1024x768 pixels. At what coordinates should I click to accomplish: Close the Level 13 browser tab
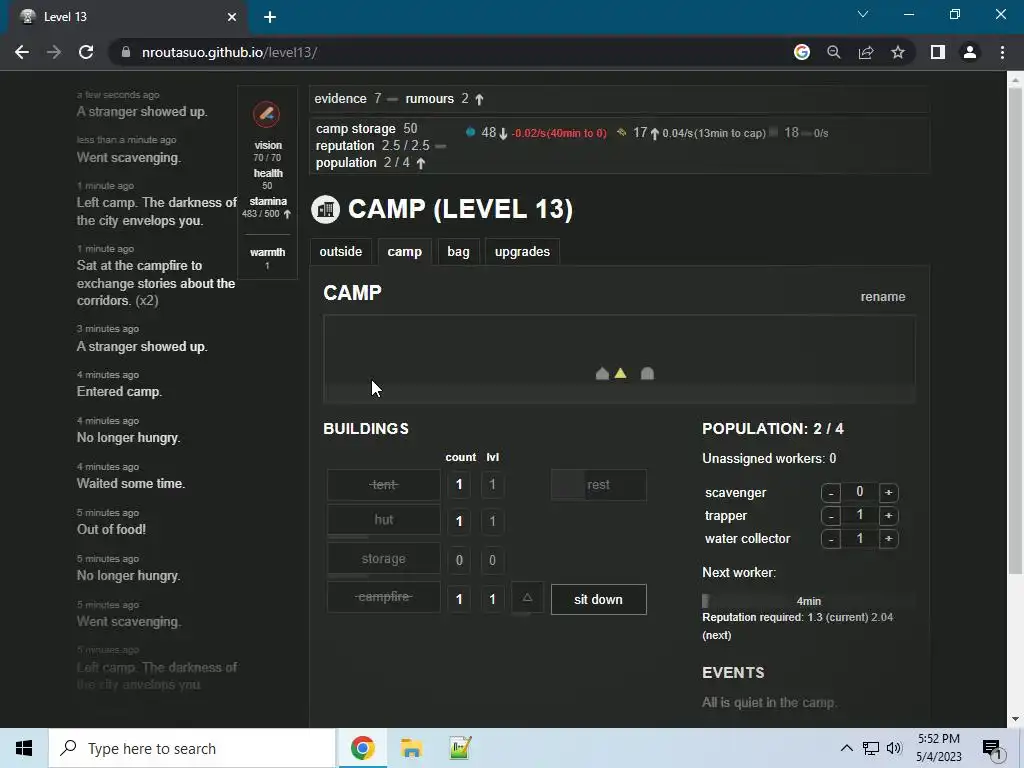(x=232, y=17)
